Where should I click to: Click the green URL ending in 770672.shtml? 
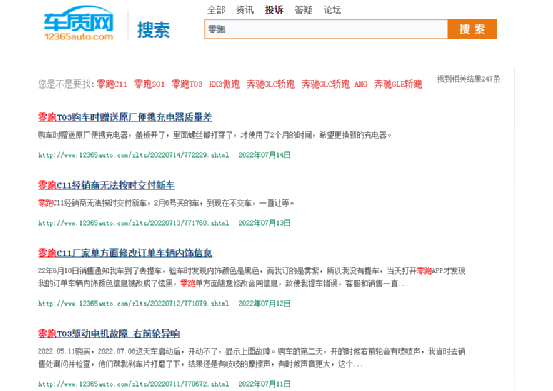click(134, 384)
